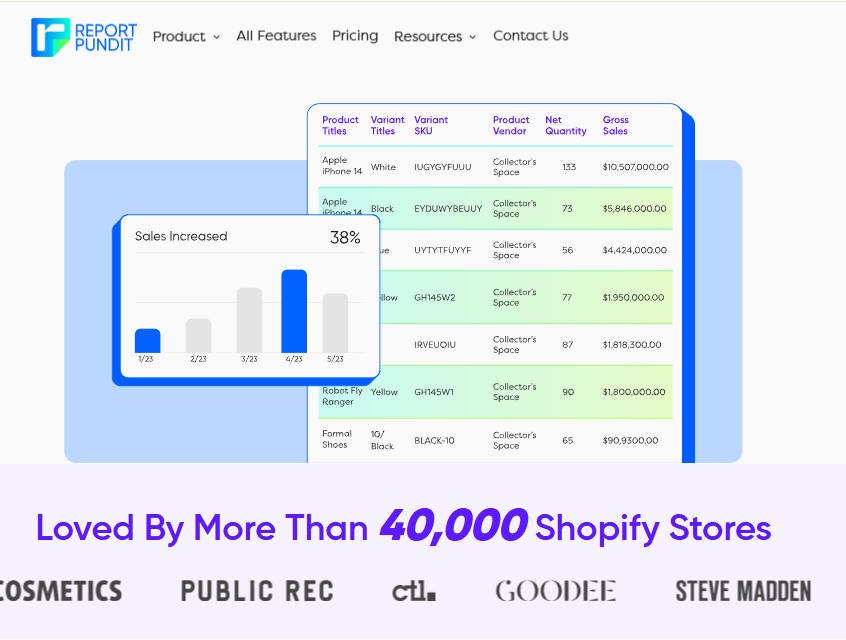Image resolution: width=846 pixels, height=640 pixels.
Task: Click the gray 3/23 chart bar
Action: click(249, 320)
